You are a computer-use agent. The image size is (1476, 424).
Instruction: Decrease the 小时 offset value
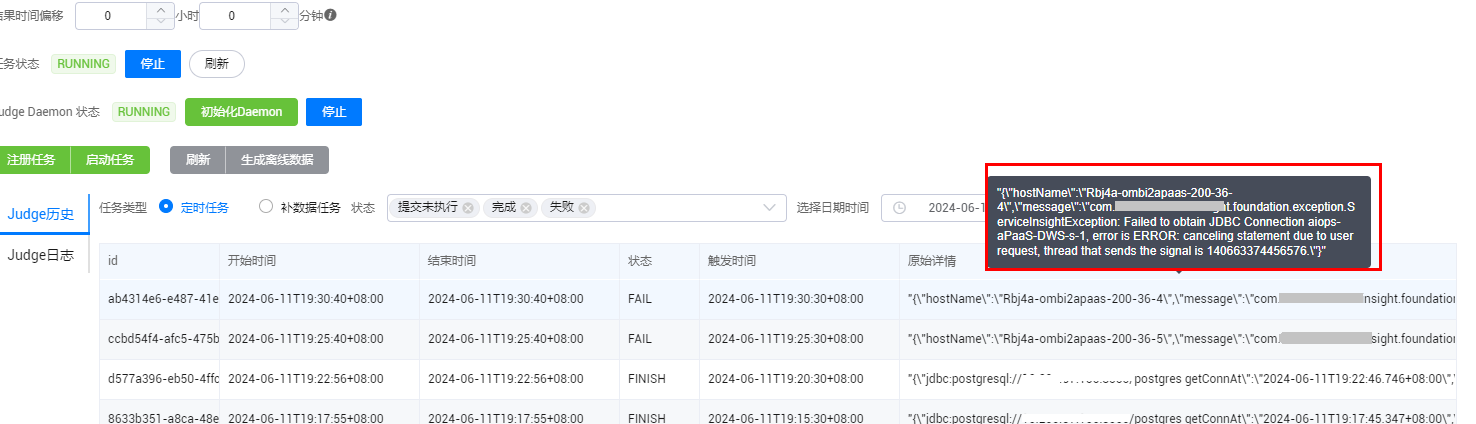160,22
